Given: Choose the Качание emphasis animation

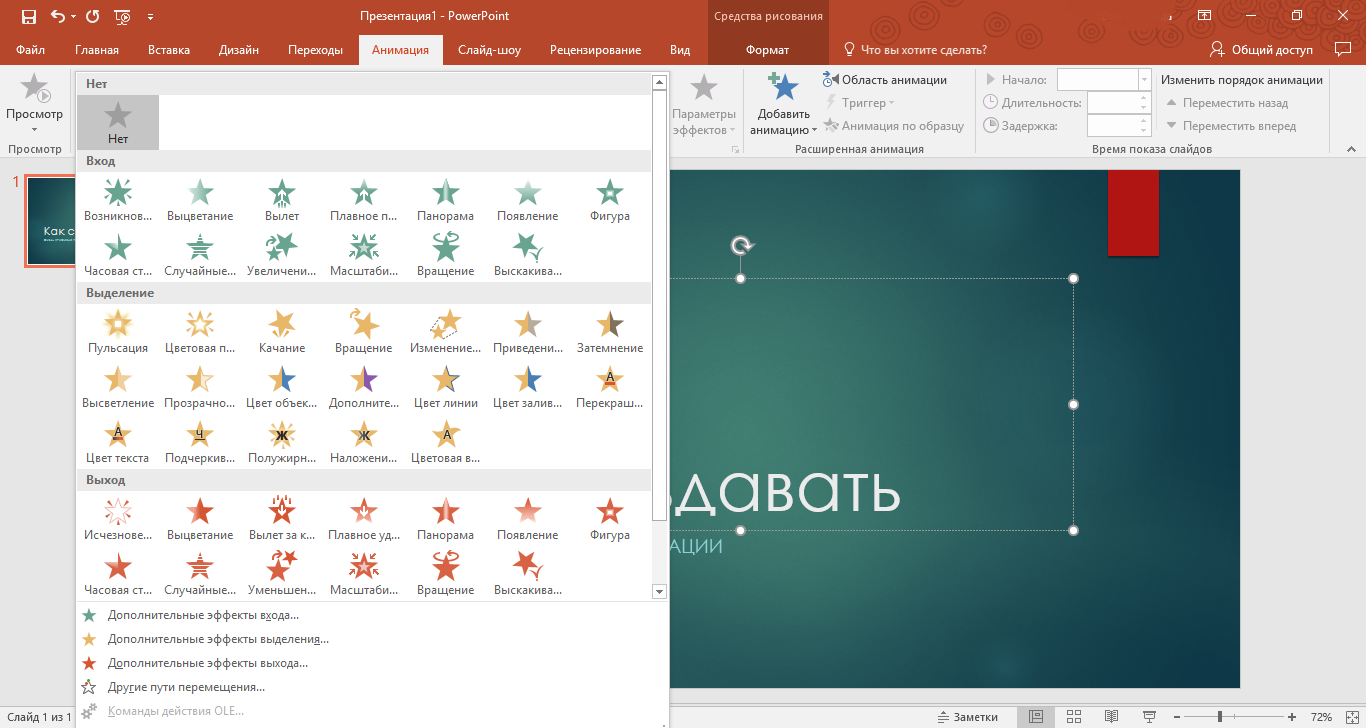Looking at the screenshot, I should (x=282, y=331).
